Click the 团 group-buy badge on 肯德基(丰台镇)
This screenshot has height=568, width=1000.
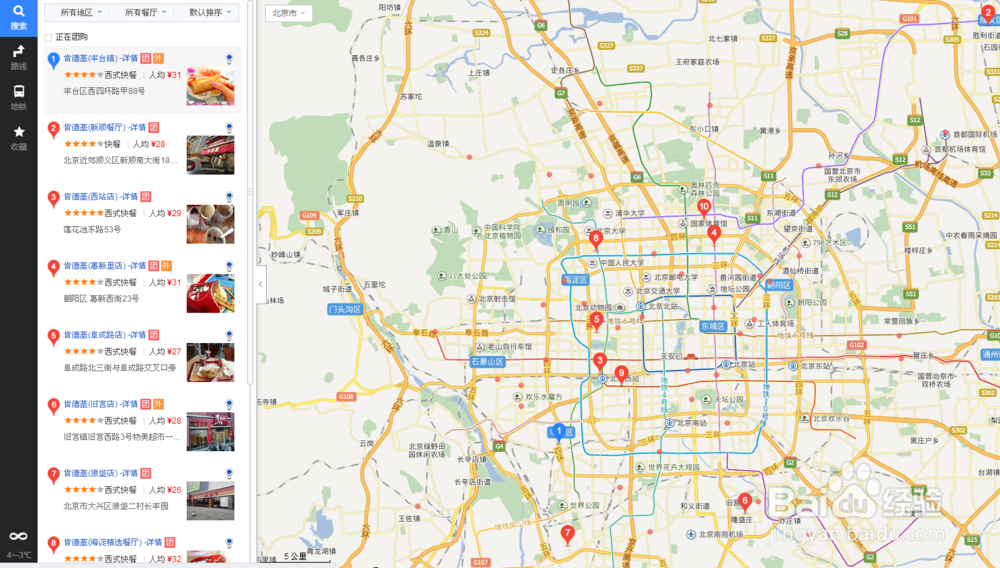[x=145, y=59]
